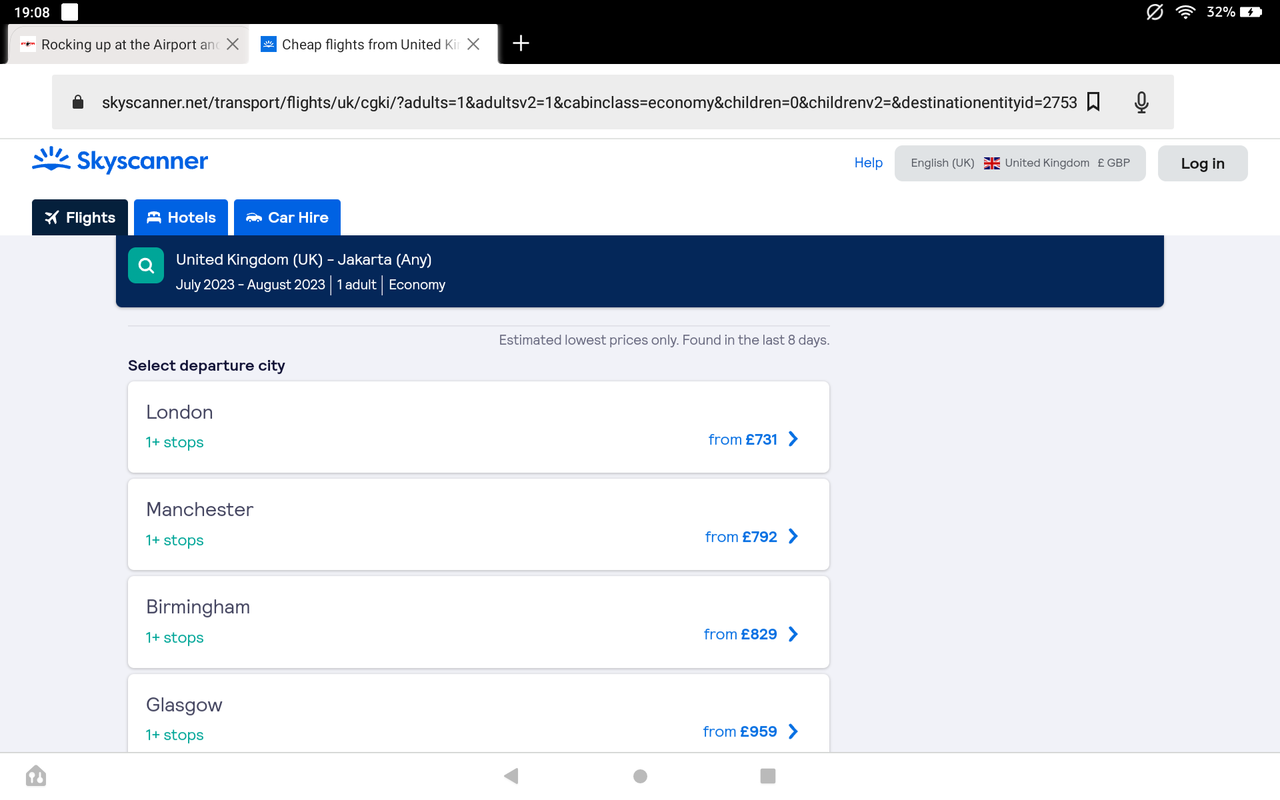Expand London flight details via its chevron

point(792,438)
